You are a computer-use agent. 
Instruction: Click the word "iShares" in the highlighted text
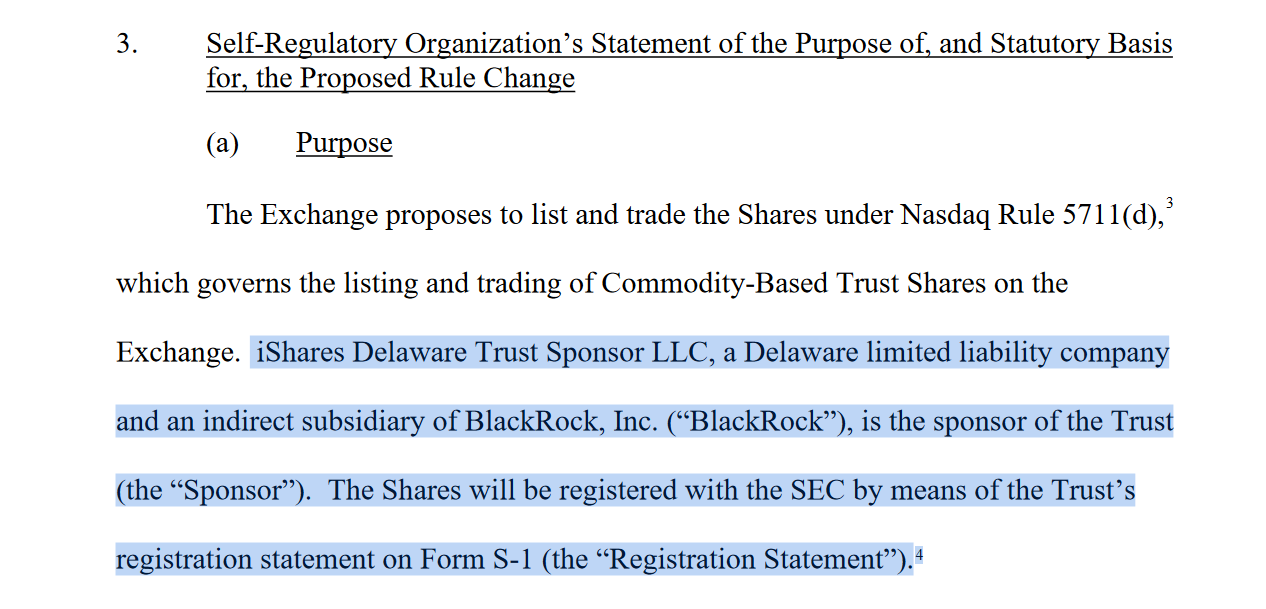301,352
